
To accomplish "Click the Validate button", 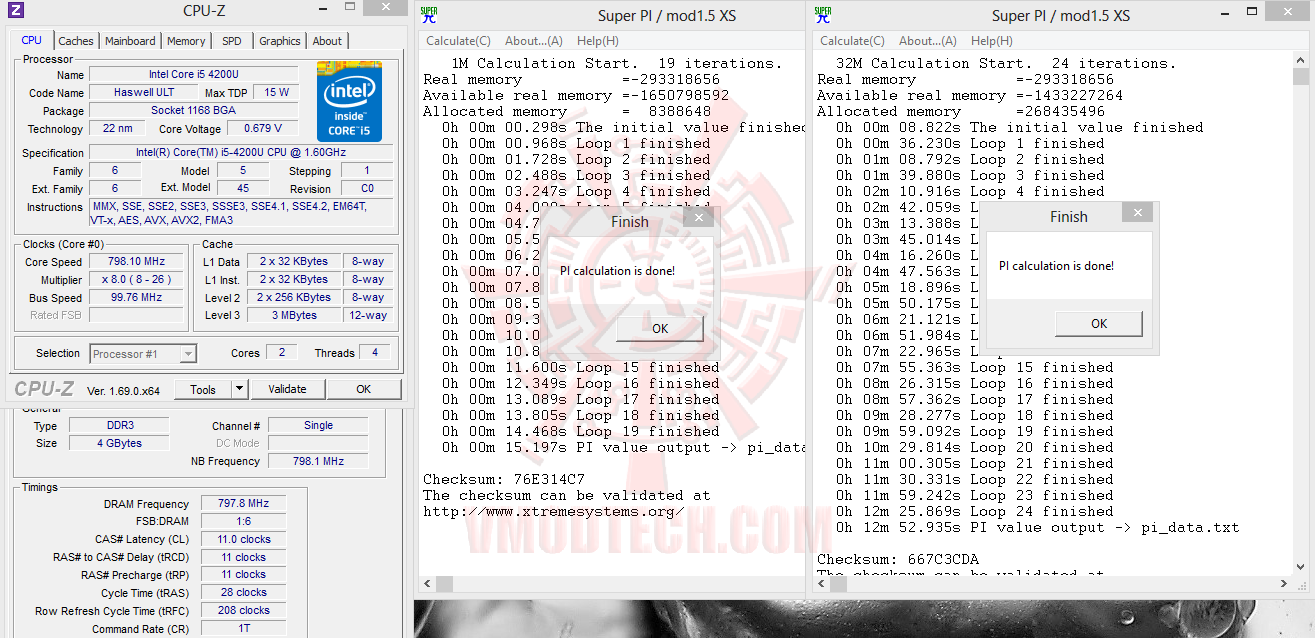I will [x=287, y=389].
